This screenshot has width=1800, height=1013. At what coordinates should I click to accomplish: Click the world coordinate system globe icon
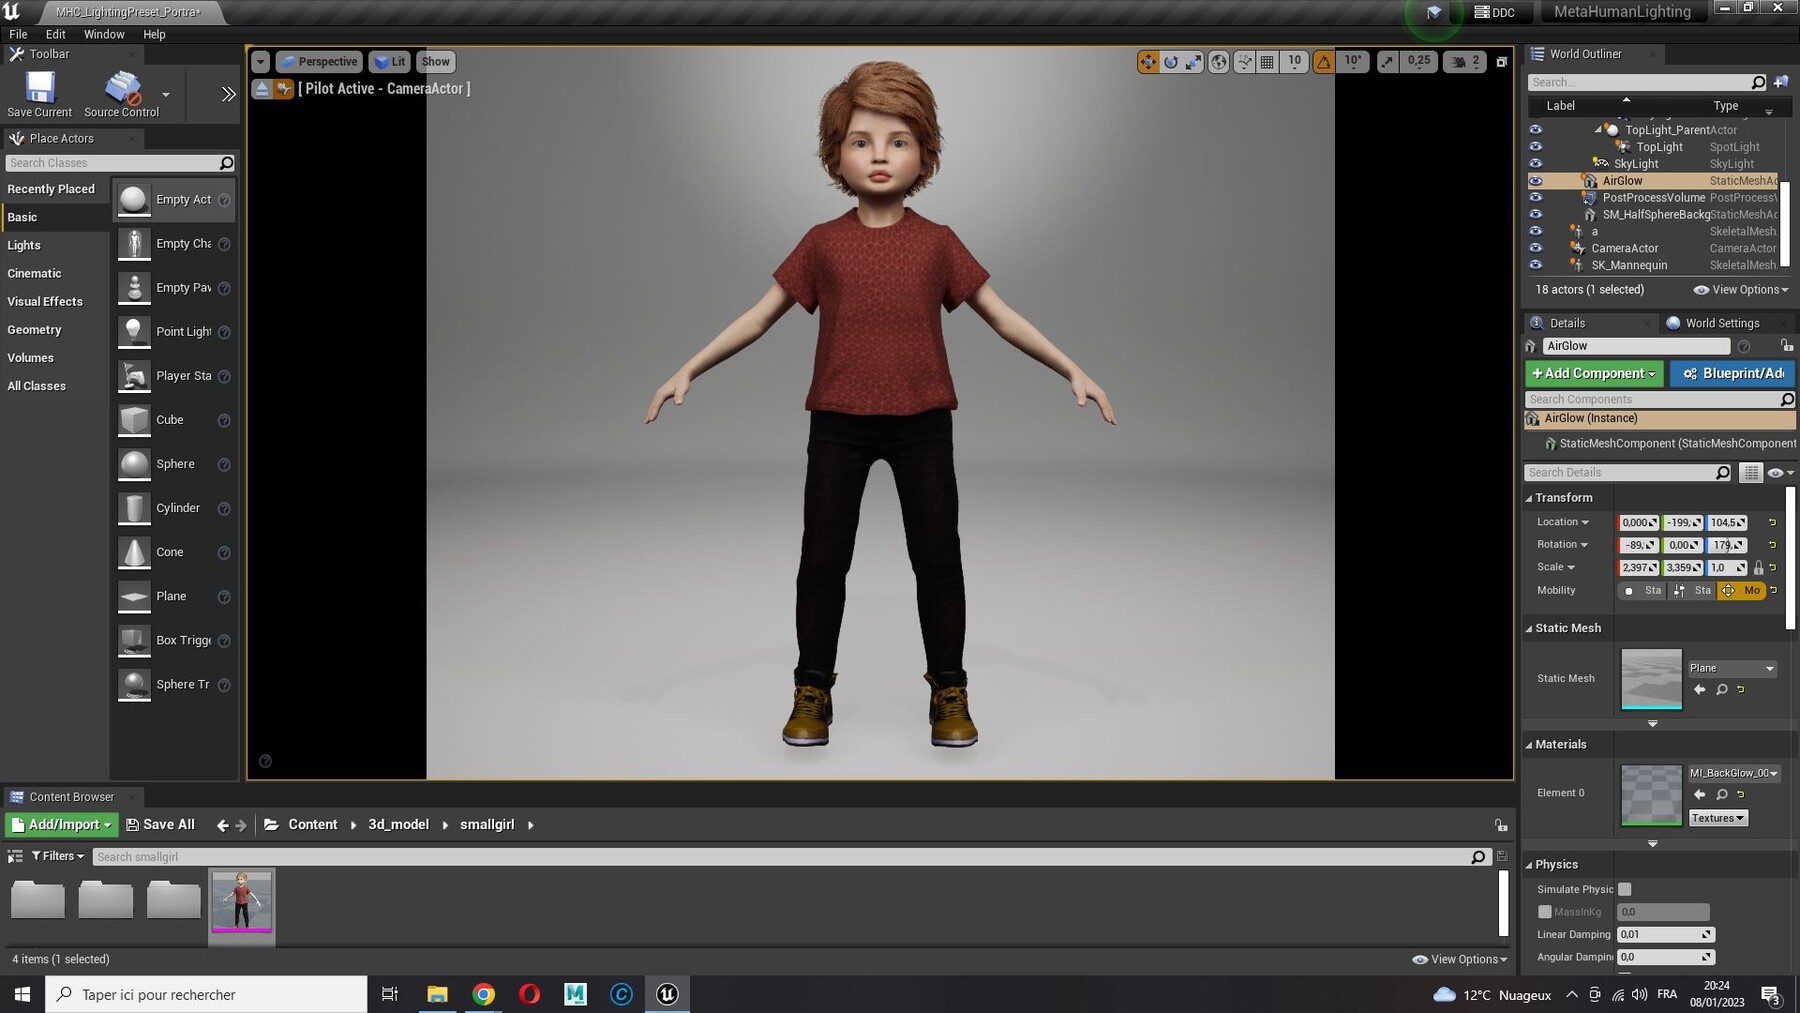(x=1219, y=62)
